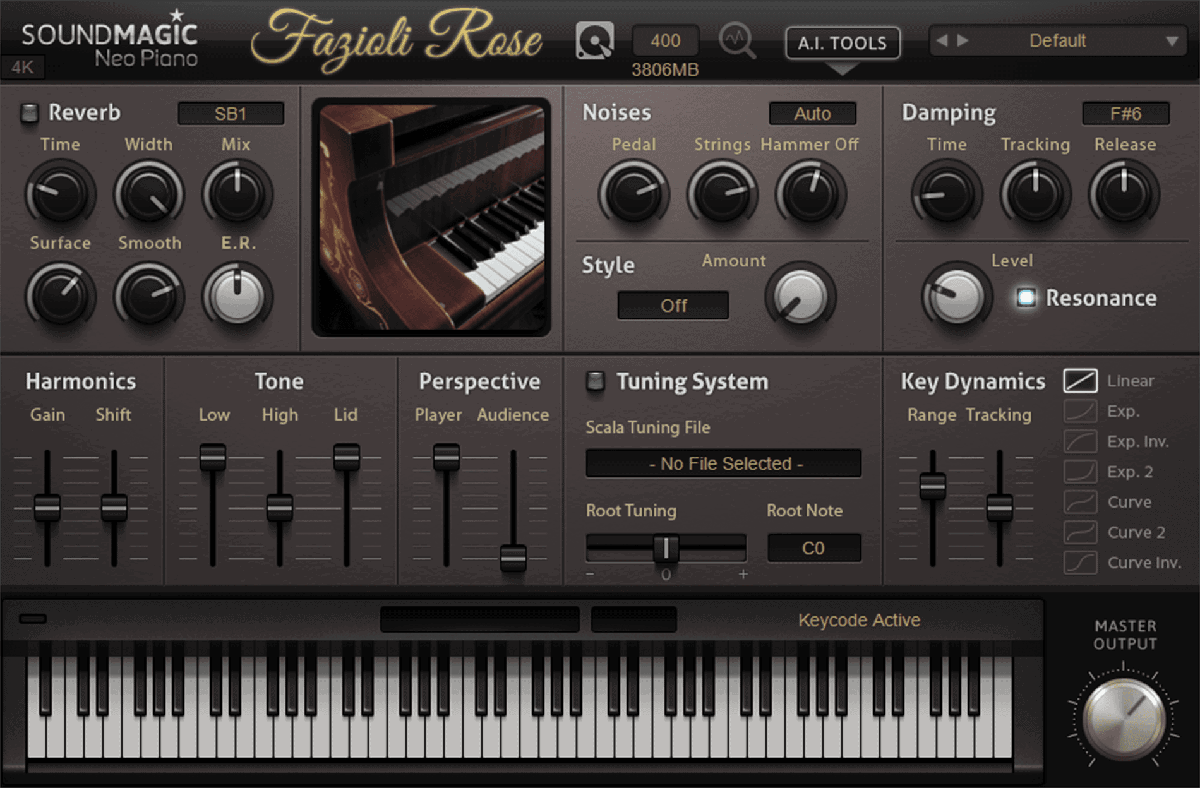
Task: Choose the Exp. Inv. curve icon
Action: point(1080,441)
